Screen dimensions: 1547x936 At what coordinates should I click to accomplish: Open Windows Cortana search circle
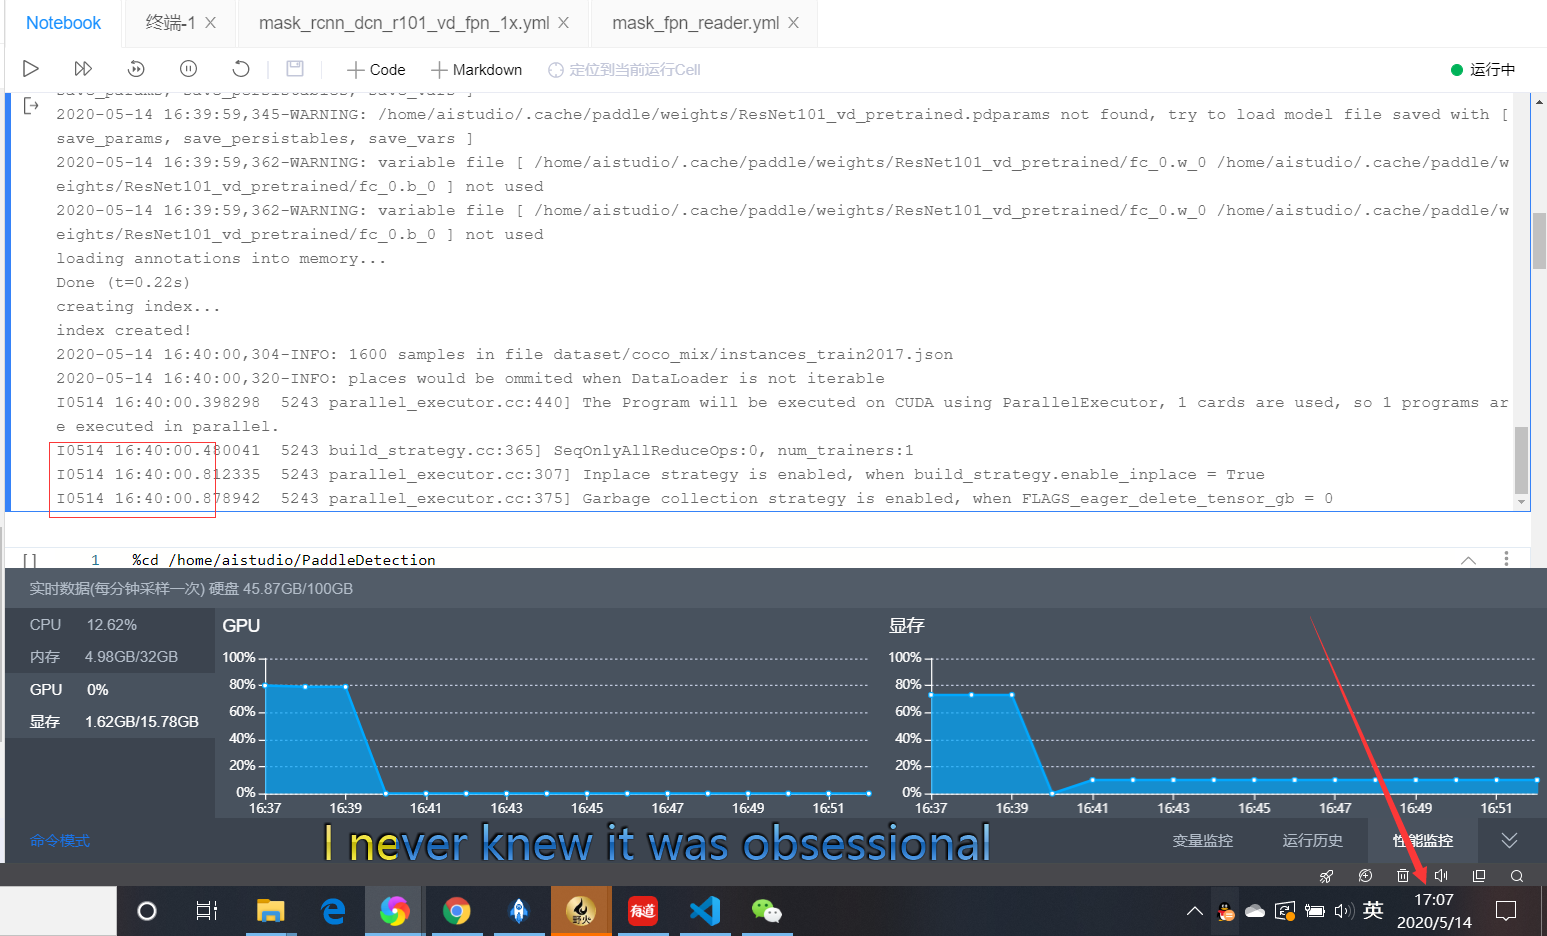[x=147, y=911]
